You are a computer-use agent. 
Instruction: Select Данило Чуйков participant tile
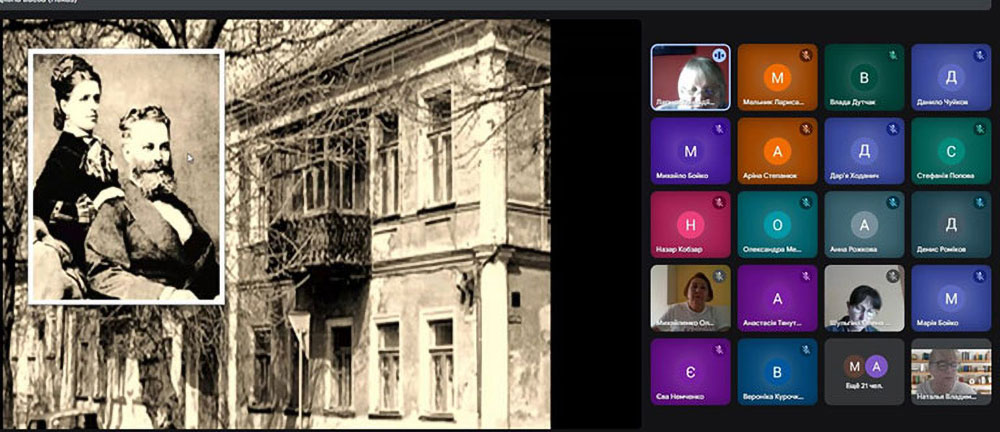[x=951, y=77]
